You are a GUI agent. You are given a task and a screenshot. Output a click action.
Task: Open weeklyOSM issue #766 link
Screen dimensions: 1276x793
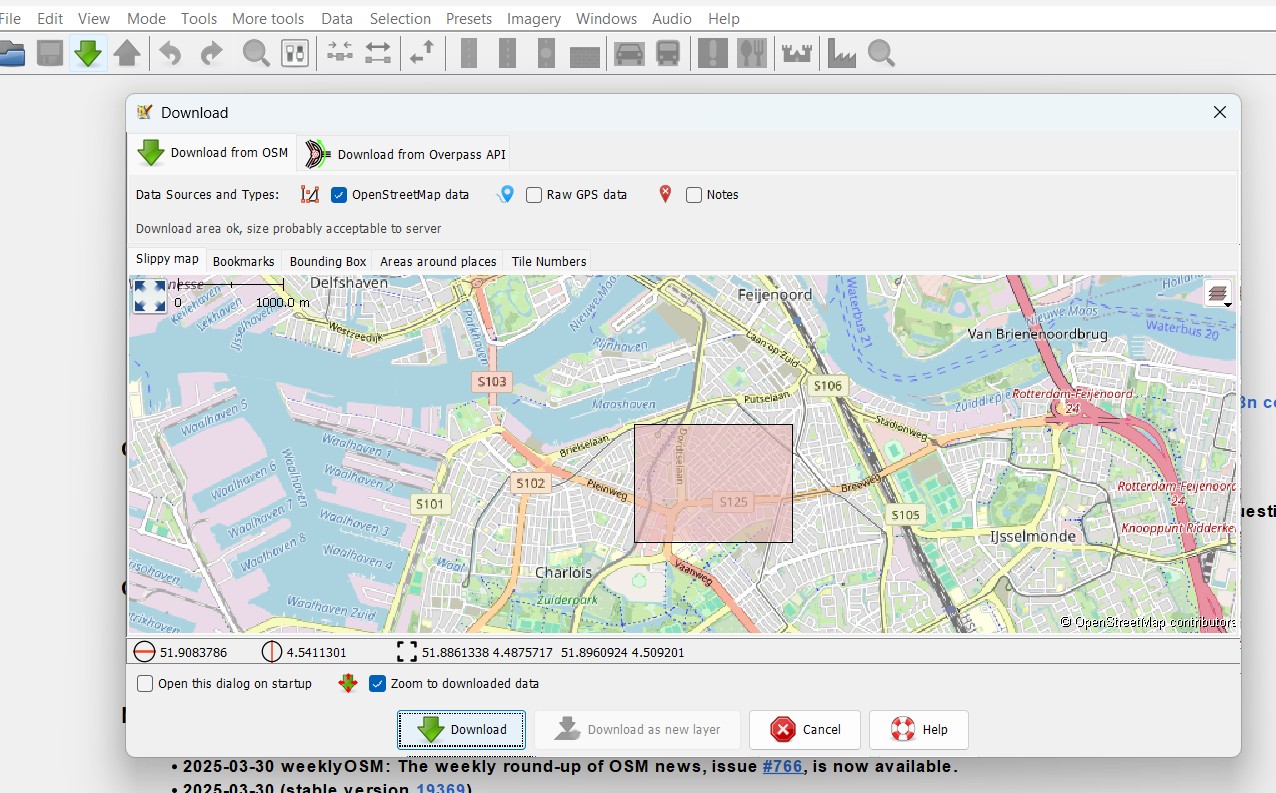[x=782, y=767]
